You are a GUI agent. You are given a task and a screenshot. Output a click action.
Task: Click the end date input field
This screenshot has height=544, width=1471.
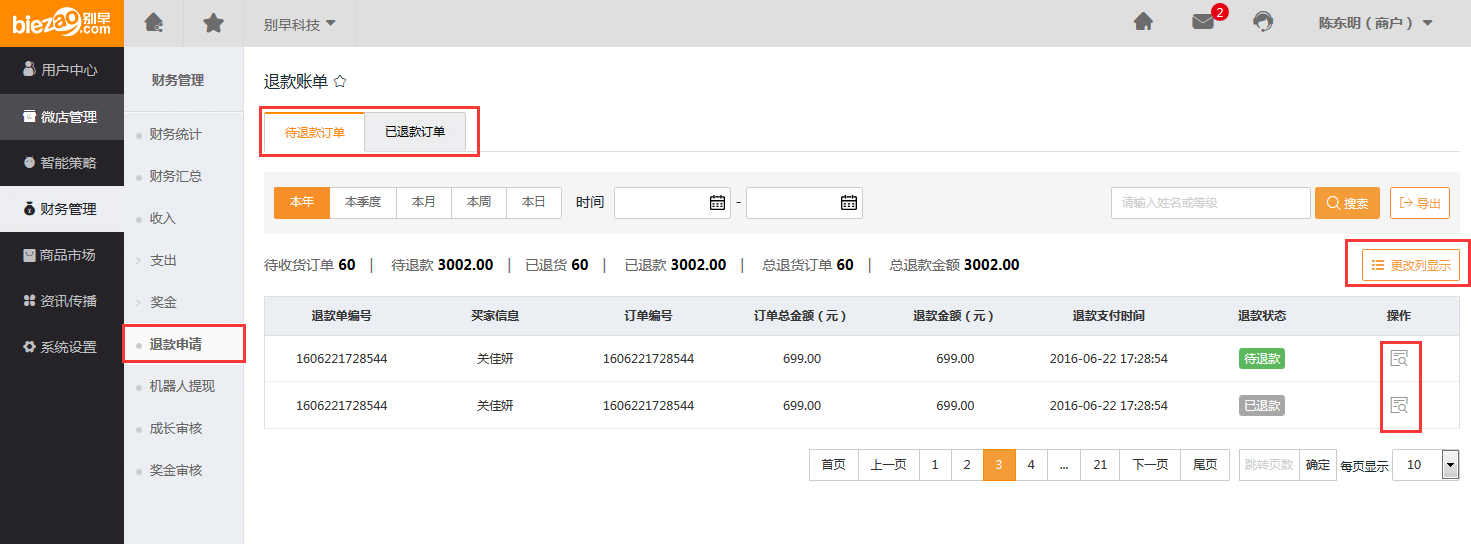[804, 202]
